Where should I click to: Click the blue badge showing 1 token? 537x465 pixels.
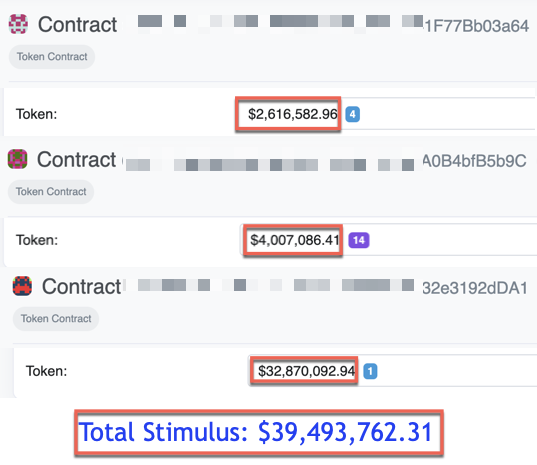click(370, 371)
